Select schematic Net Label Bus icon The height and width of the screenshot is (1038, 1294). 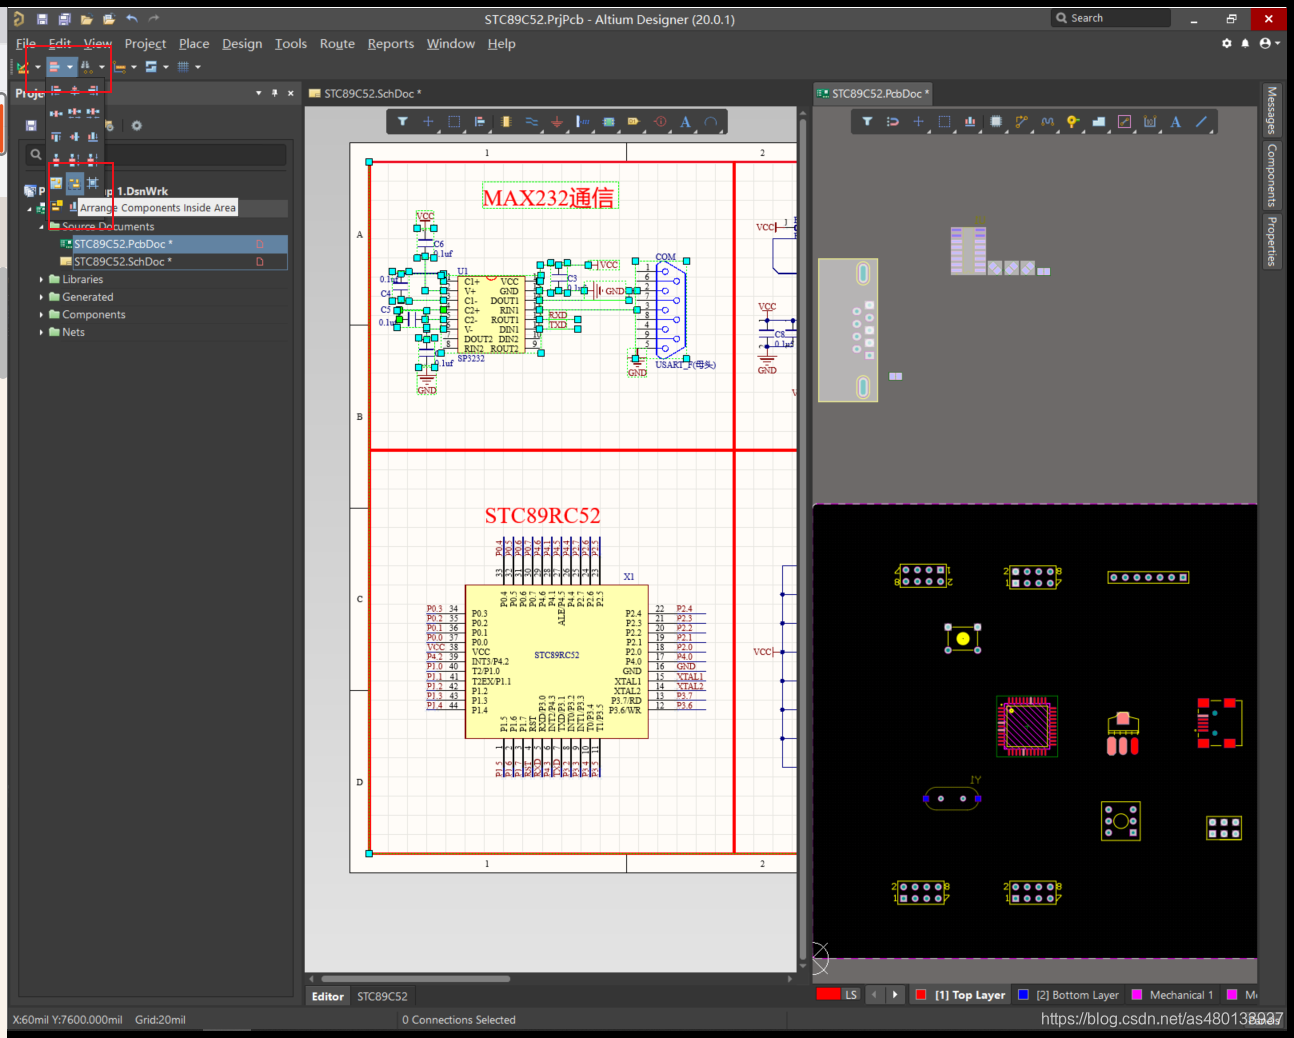point(583,122)
